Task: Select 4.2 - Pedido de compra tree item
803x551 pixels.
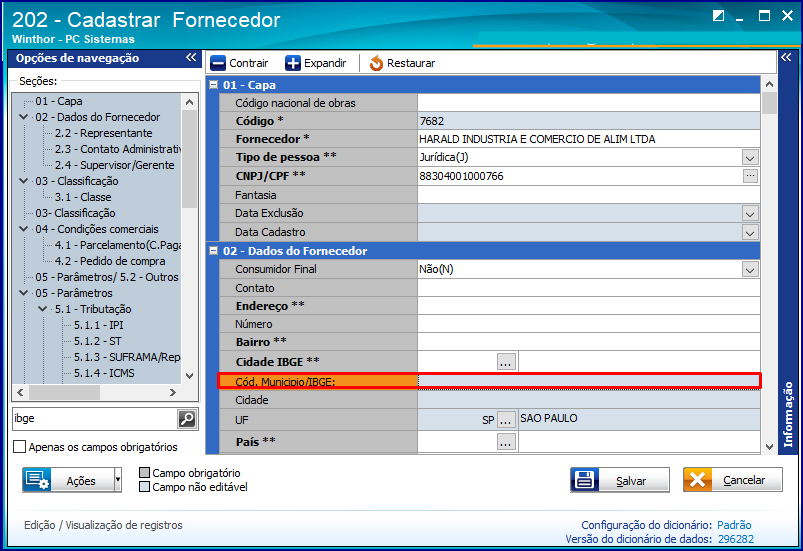Action: pos(110,261)
